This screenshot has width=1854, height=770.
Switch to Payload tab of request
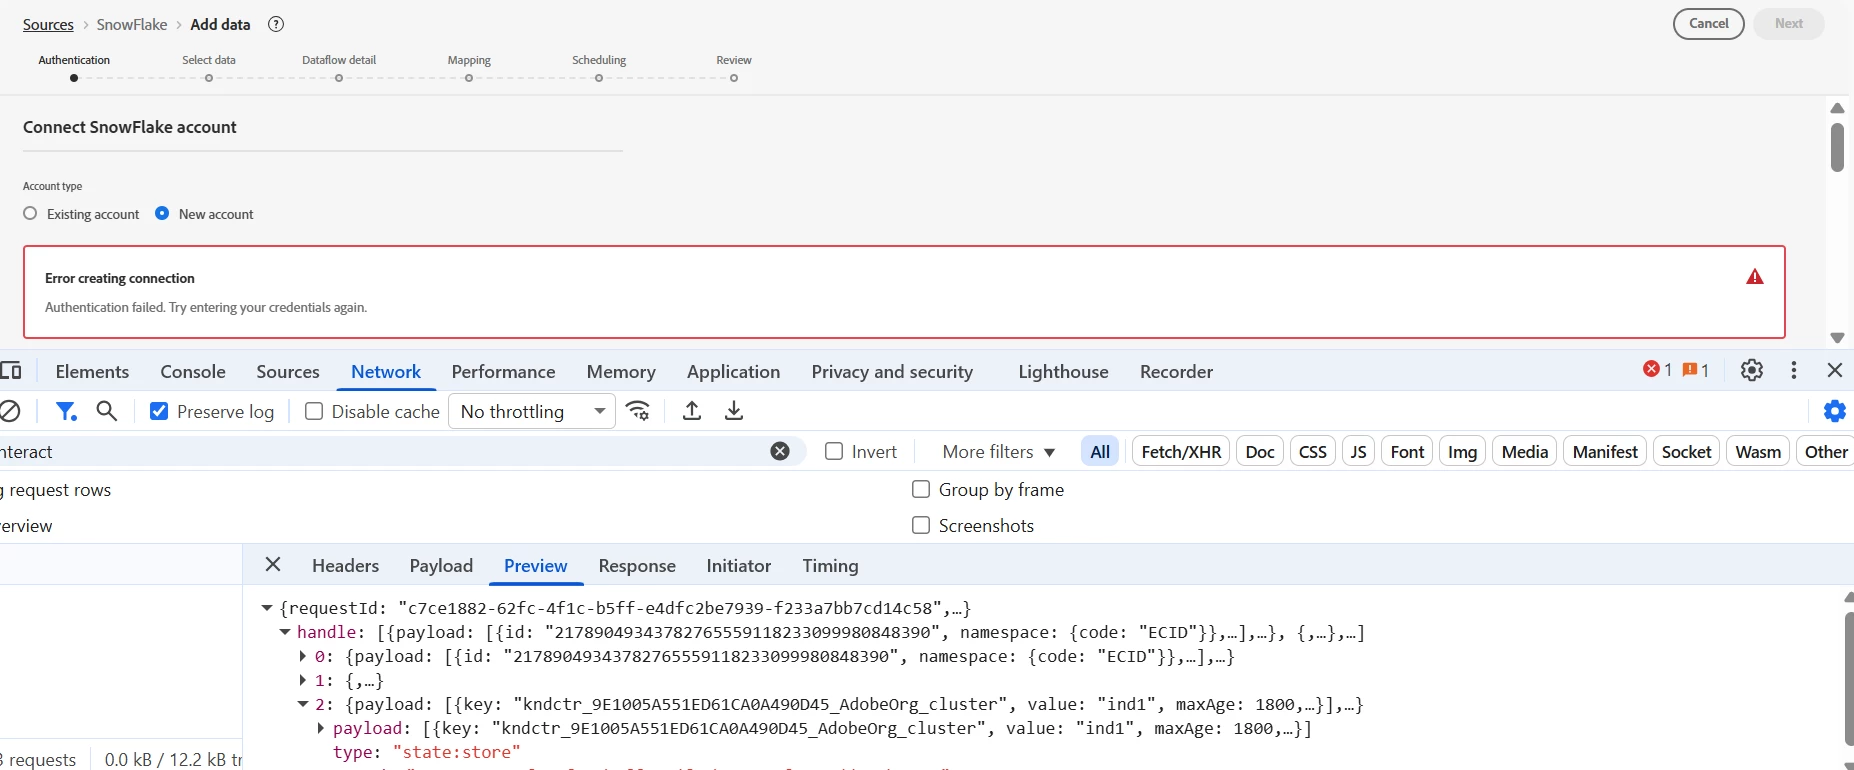[441, 565]
